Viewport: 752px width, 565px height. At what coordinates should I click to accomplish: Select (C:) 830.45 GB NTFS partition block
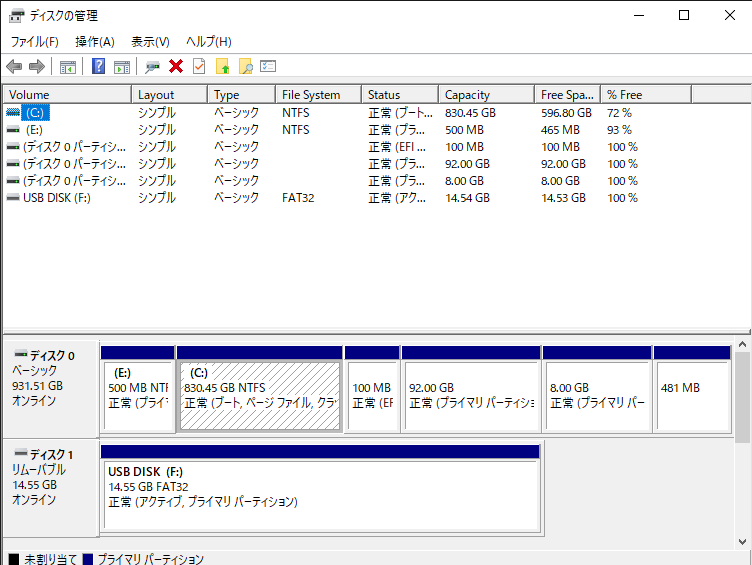click(x=259, y=389)
